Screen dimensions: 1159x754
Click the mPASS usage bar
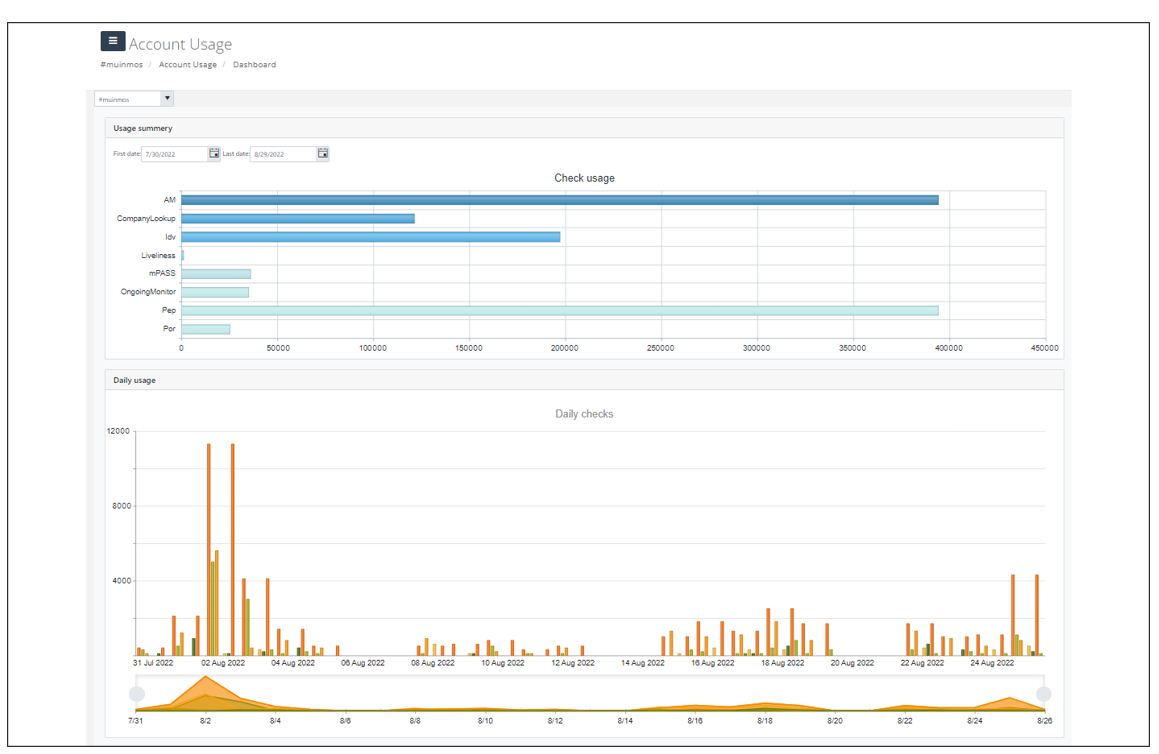coord(215,274)
